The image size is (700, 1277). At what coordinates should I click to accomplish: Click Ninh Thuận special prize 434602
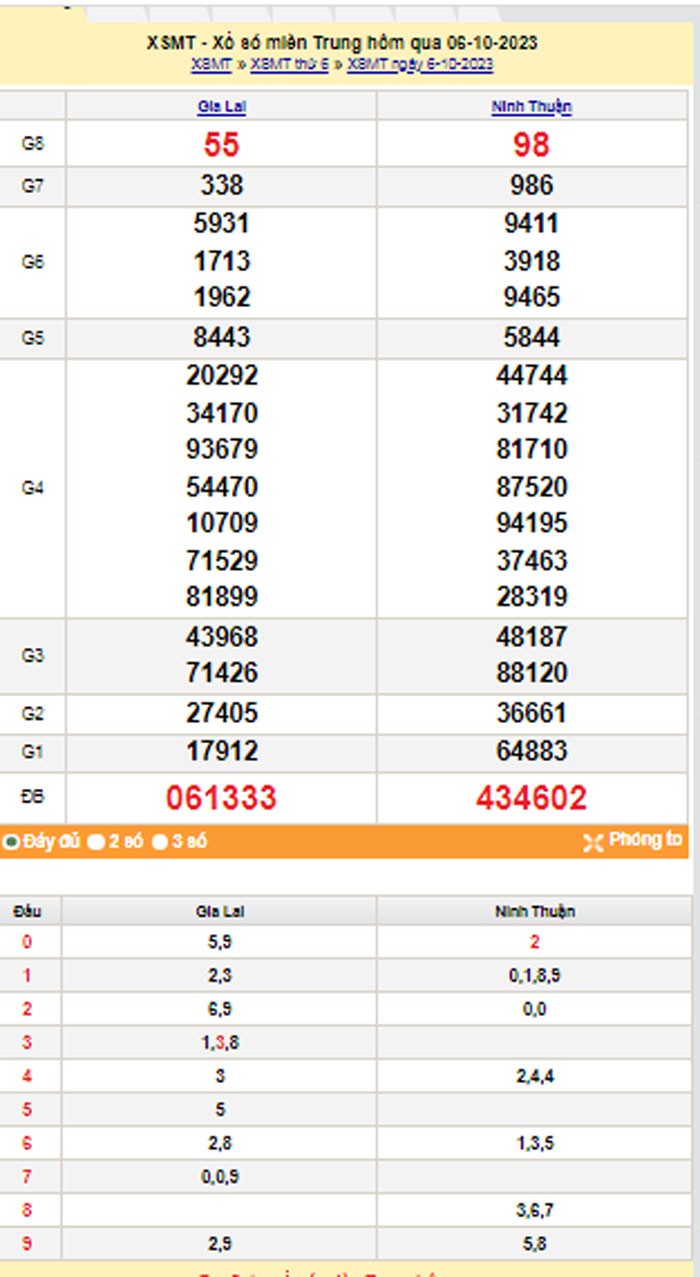531,798
